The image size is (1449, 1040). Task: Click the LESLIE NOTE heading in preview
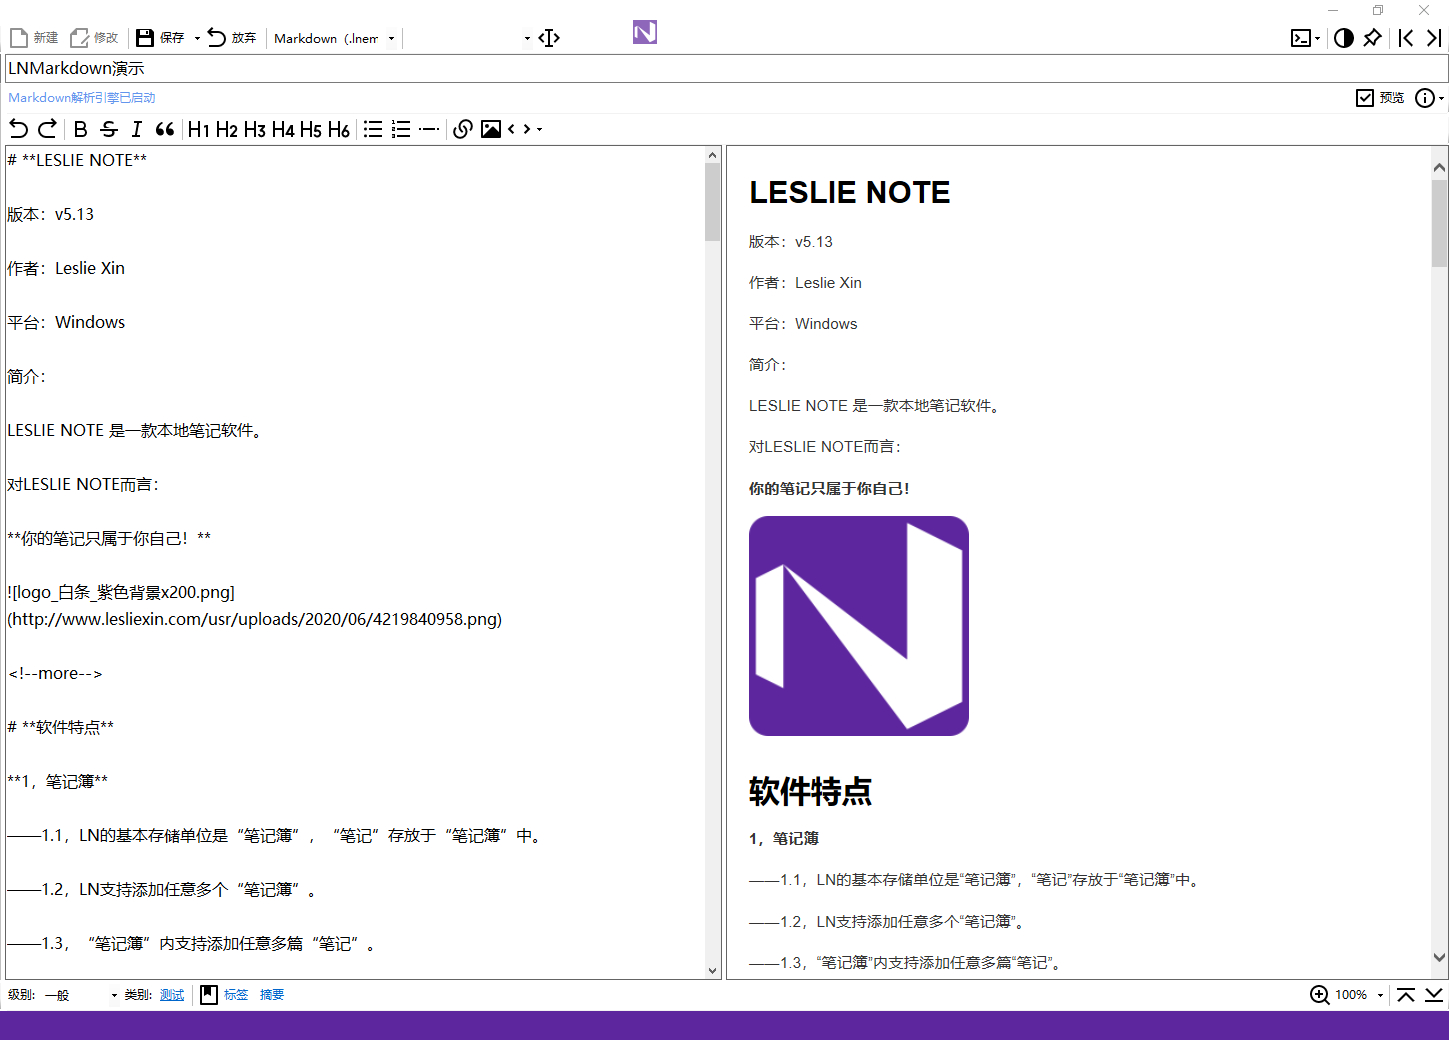[x=850, y=192]
